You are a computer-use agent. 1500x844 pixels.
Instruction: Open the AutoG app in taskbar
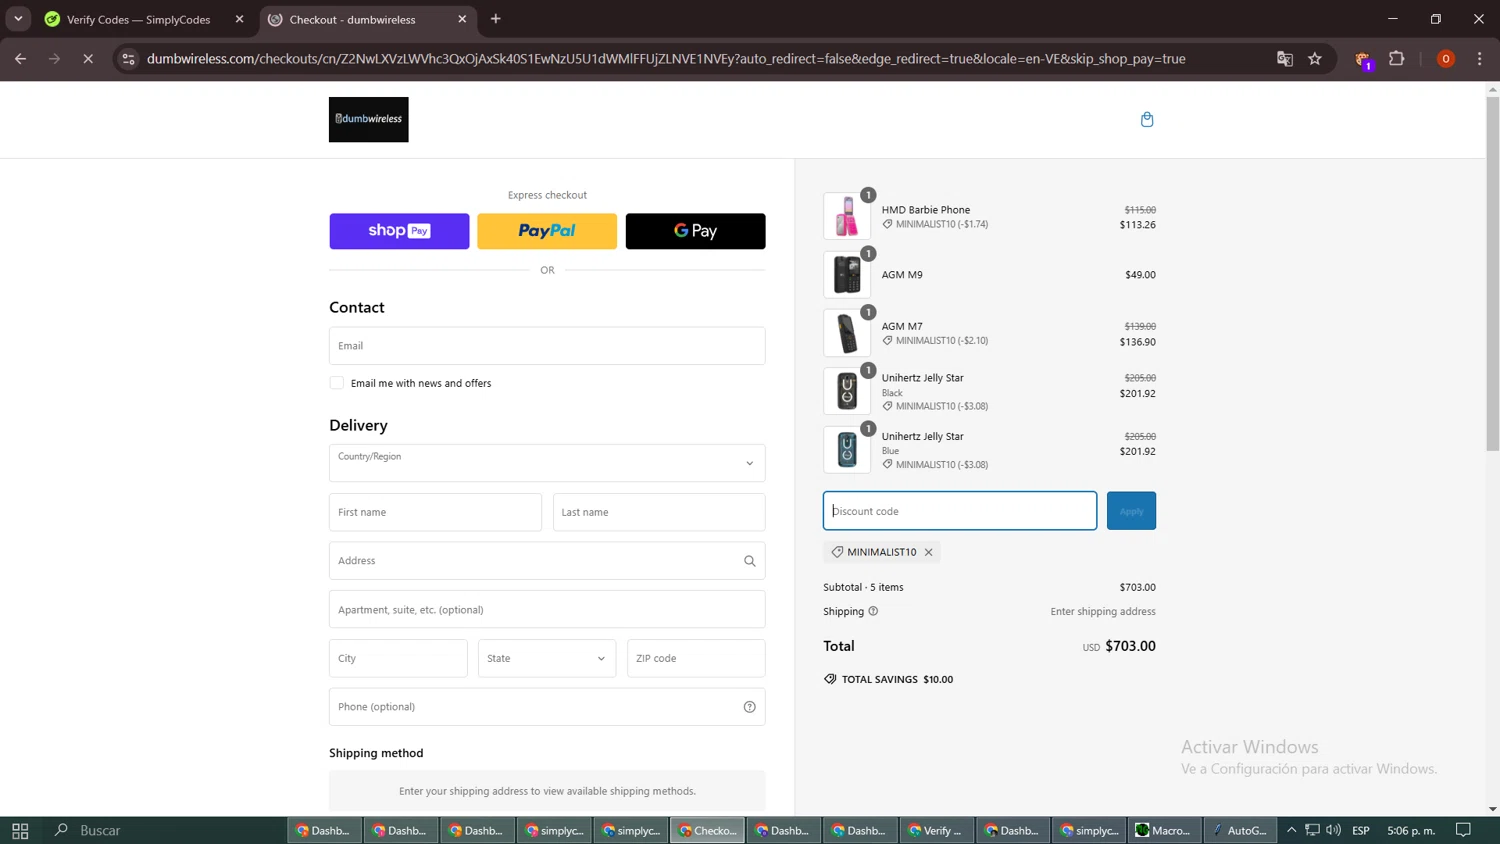[x=1240, y=830]
